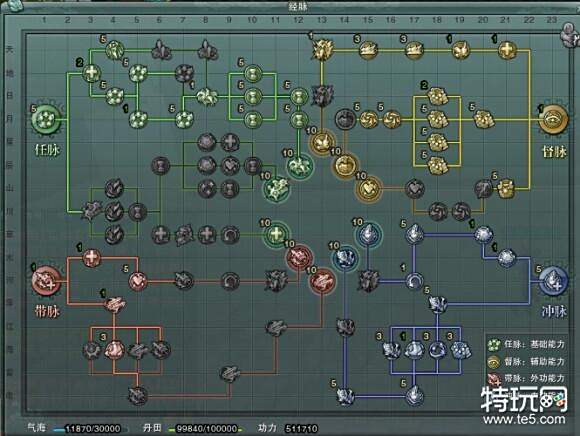Click the gold level-2 node atop the gold box
The width and height of the screenshot is (580, 436).
click(438, 96)
